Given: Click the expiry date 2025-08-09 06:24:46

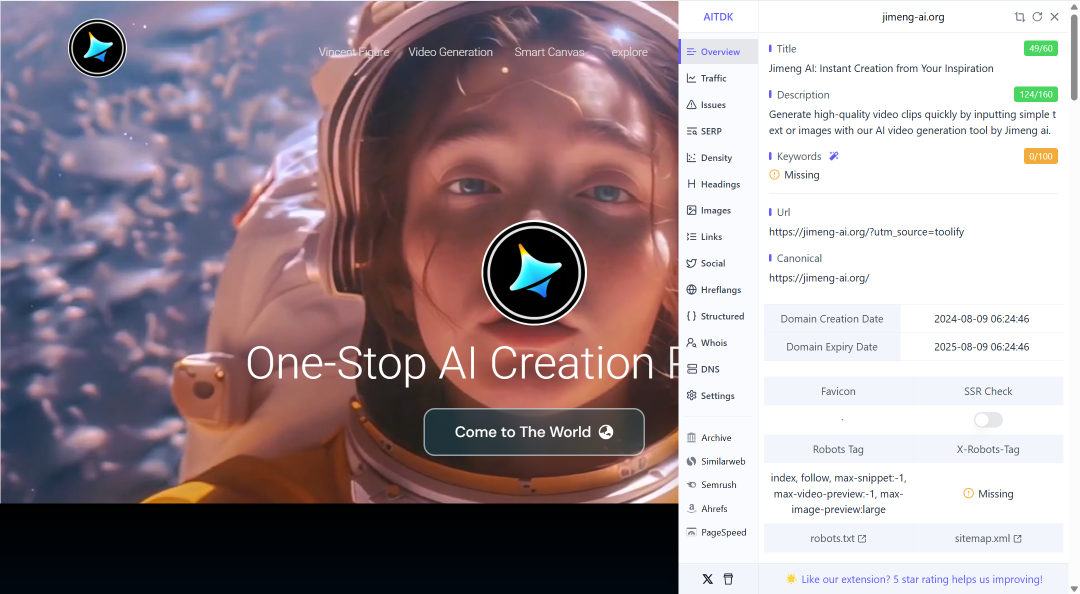Looking at the screenshot, I should (x=982, y=347).
